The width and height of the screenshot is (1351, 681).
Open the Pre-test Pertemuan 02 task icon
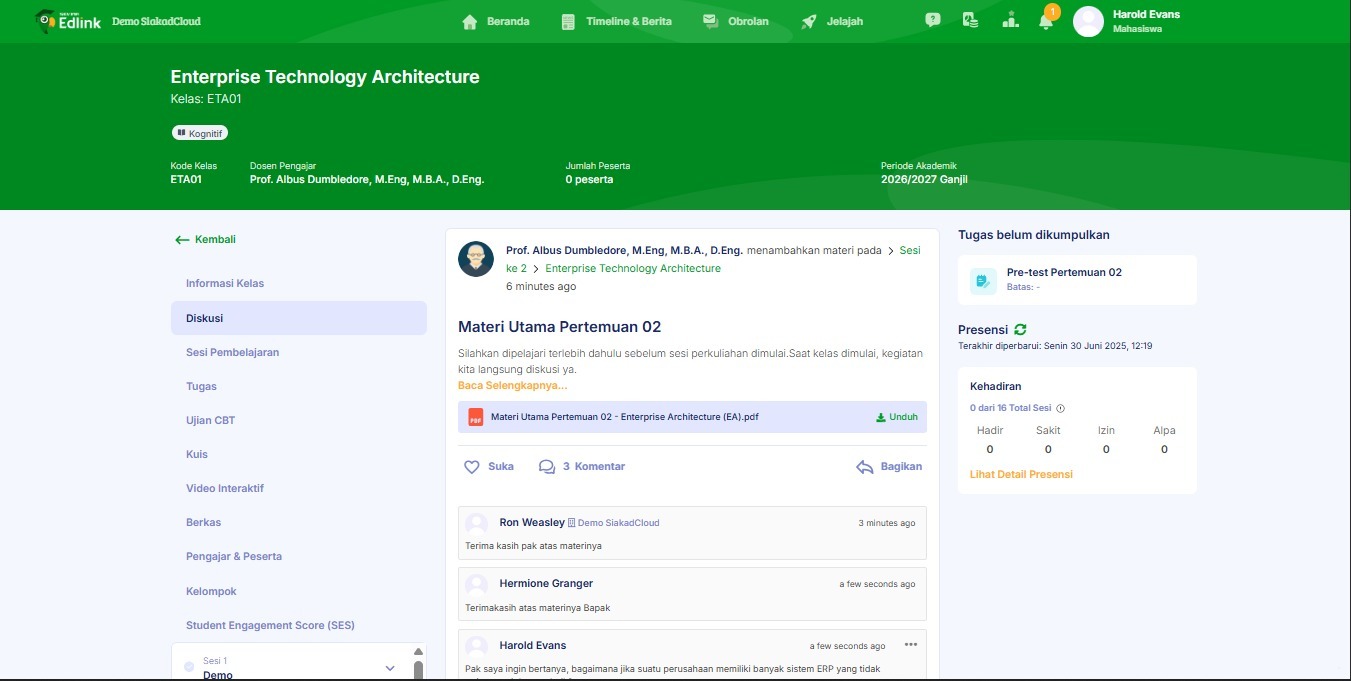pyautogui.click(x=983, y=281)
